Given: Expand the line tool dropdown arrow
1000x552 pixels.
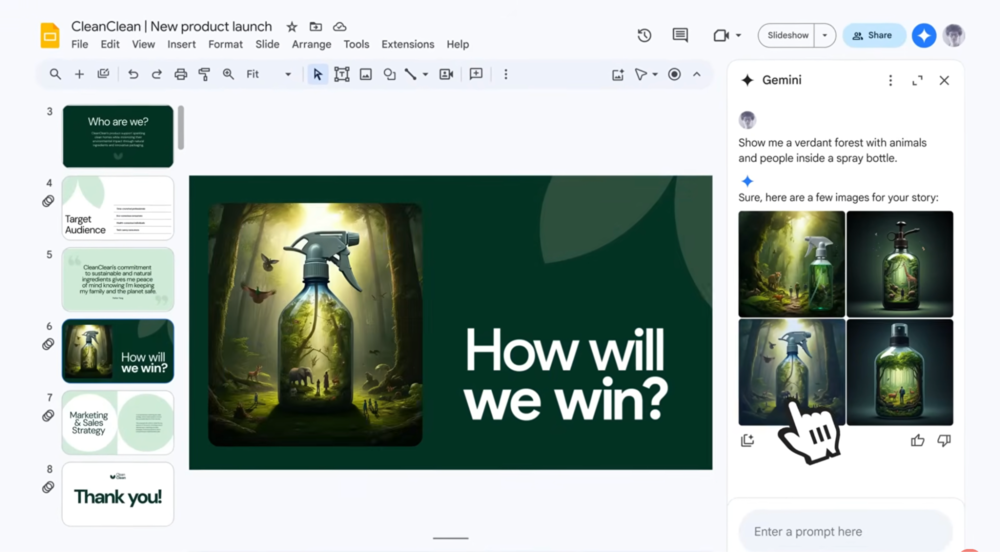Looking at the screenshot, I should pyautogui.click(x=425, y=75).
